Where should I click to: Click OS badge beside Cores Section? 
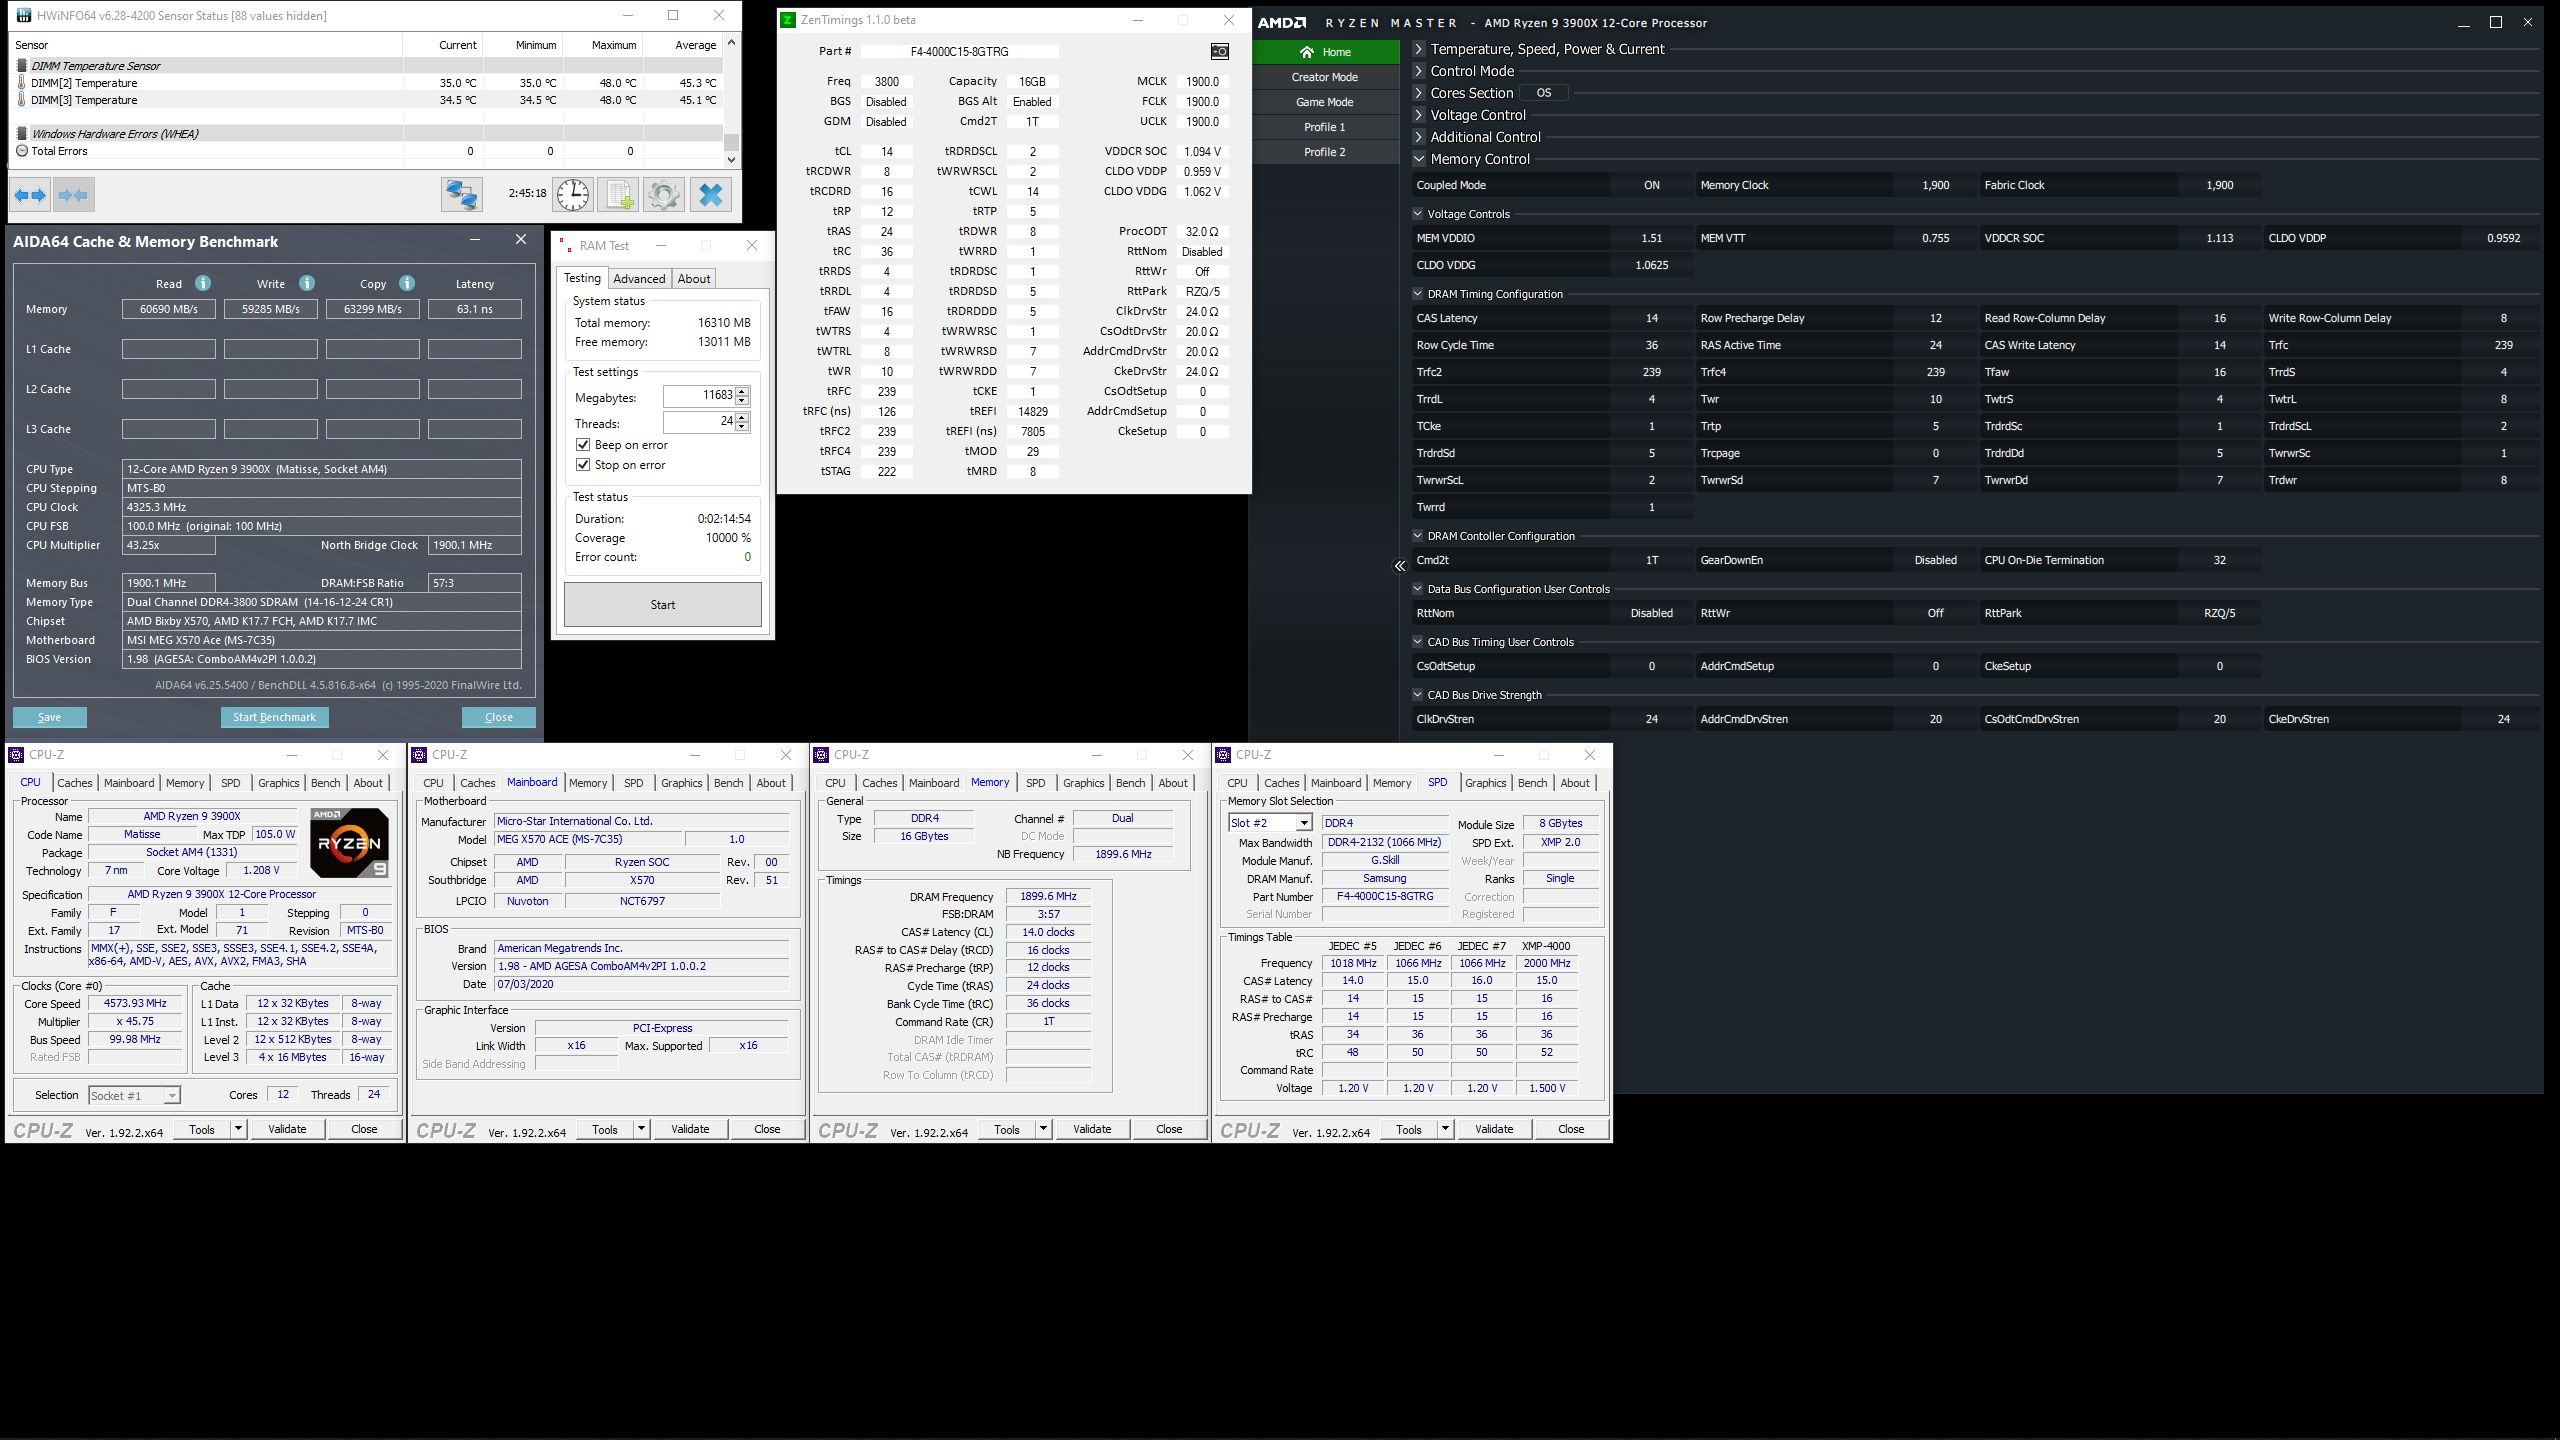coord(1544,93)
